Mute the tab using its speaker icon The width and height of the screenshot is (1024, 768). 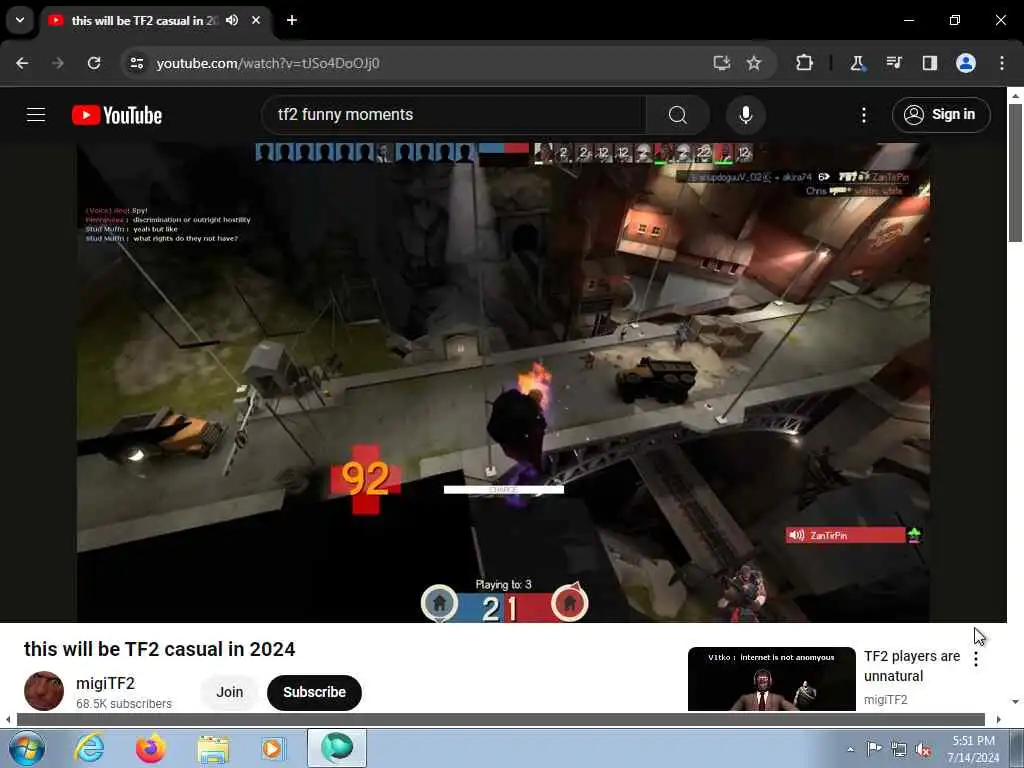(x=232, y=20)
